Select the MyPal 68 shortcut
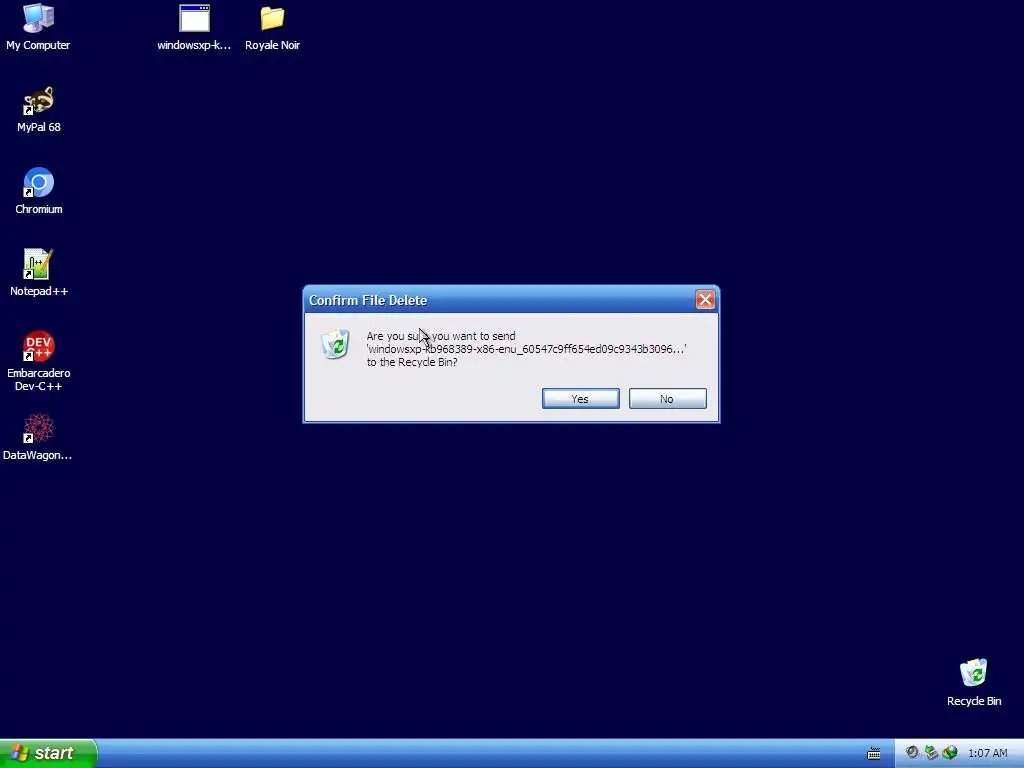 39,110
